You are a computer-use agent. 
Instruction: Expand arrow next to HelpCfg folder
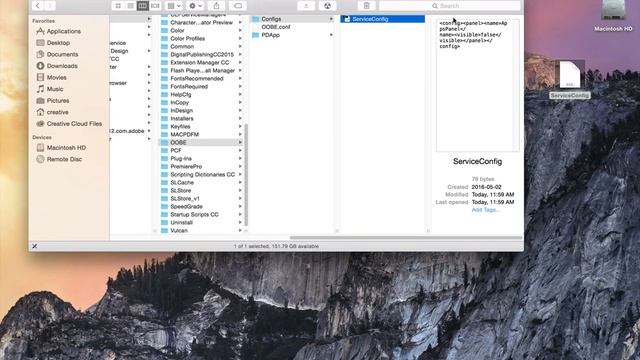click(240, 95)
